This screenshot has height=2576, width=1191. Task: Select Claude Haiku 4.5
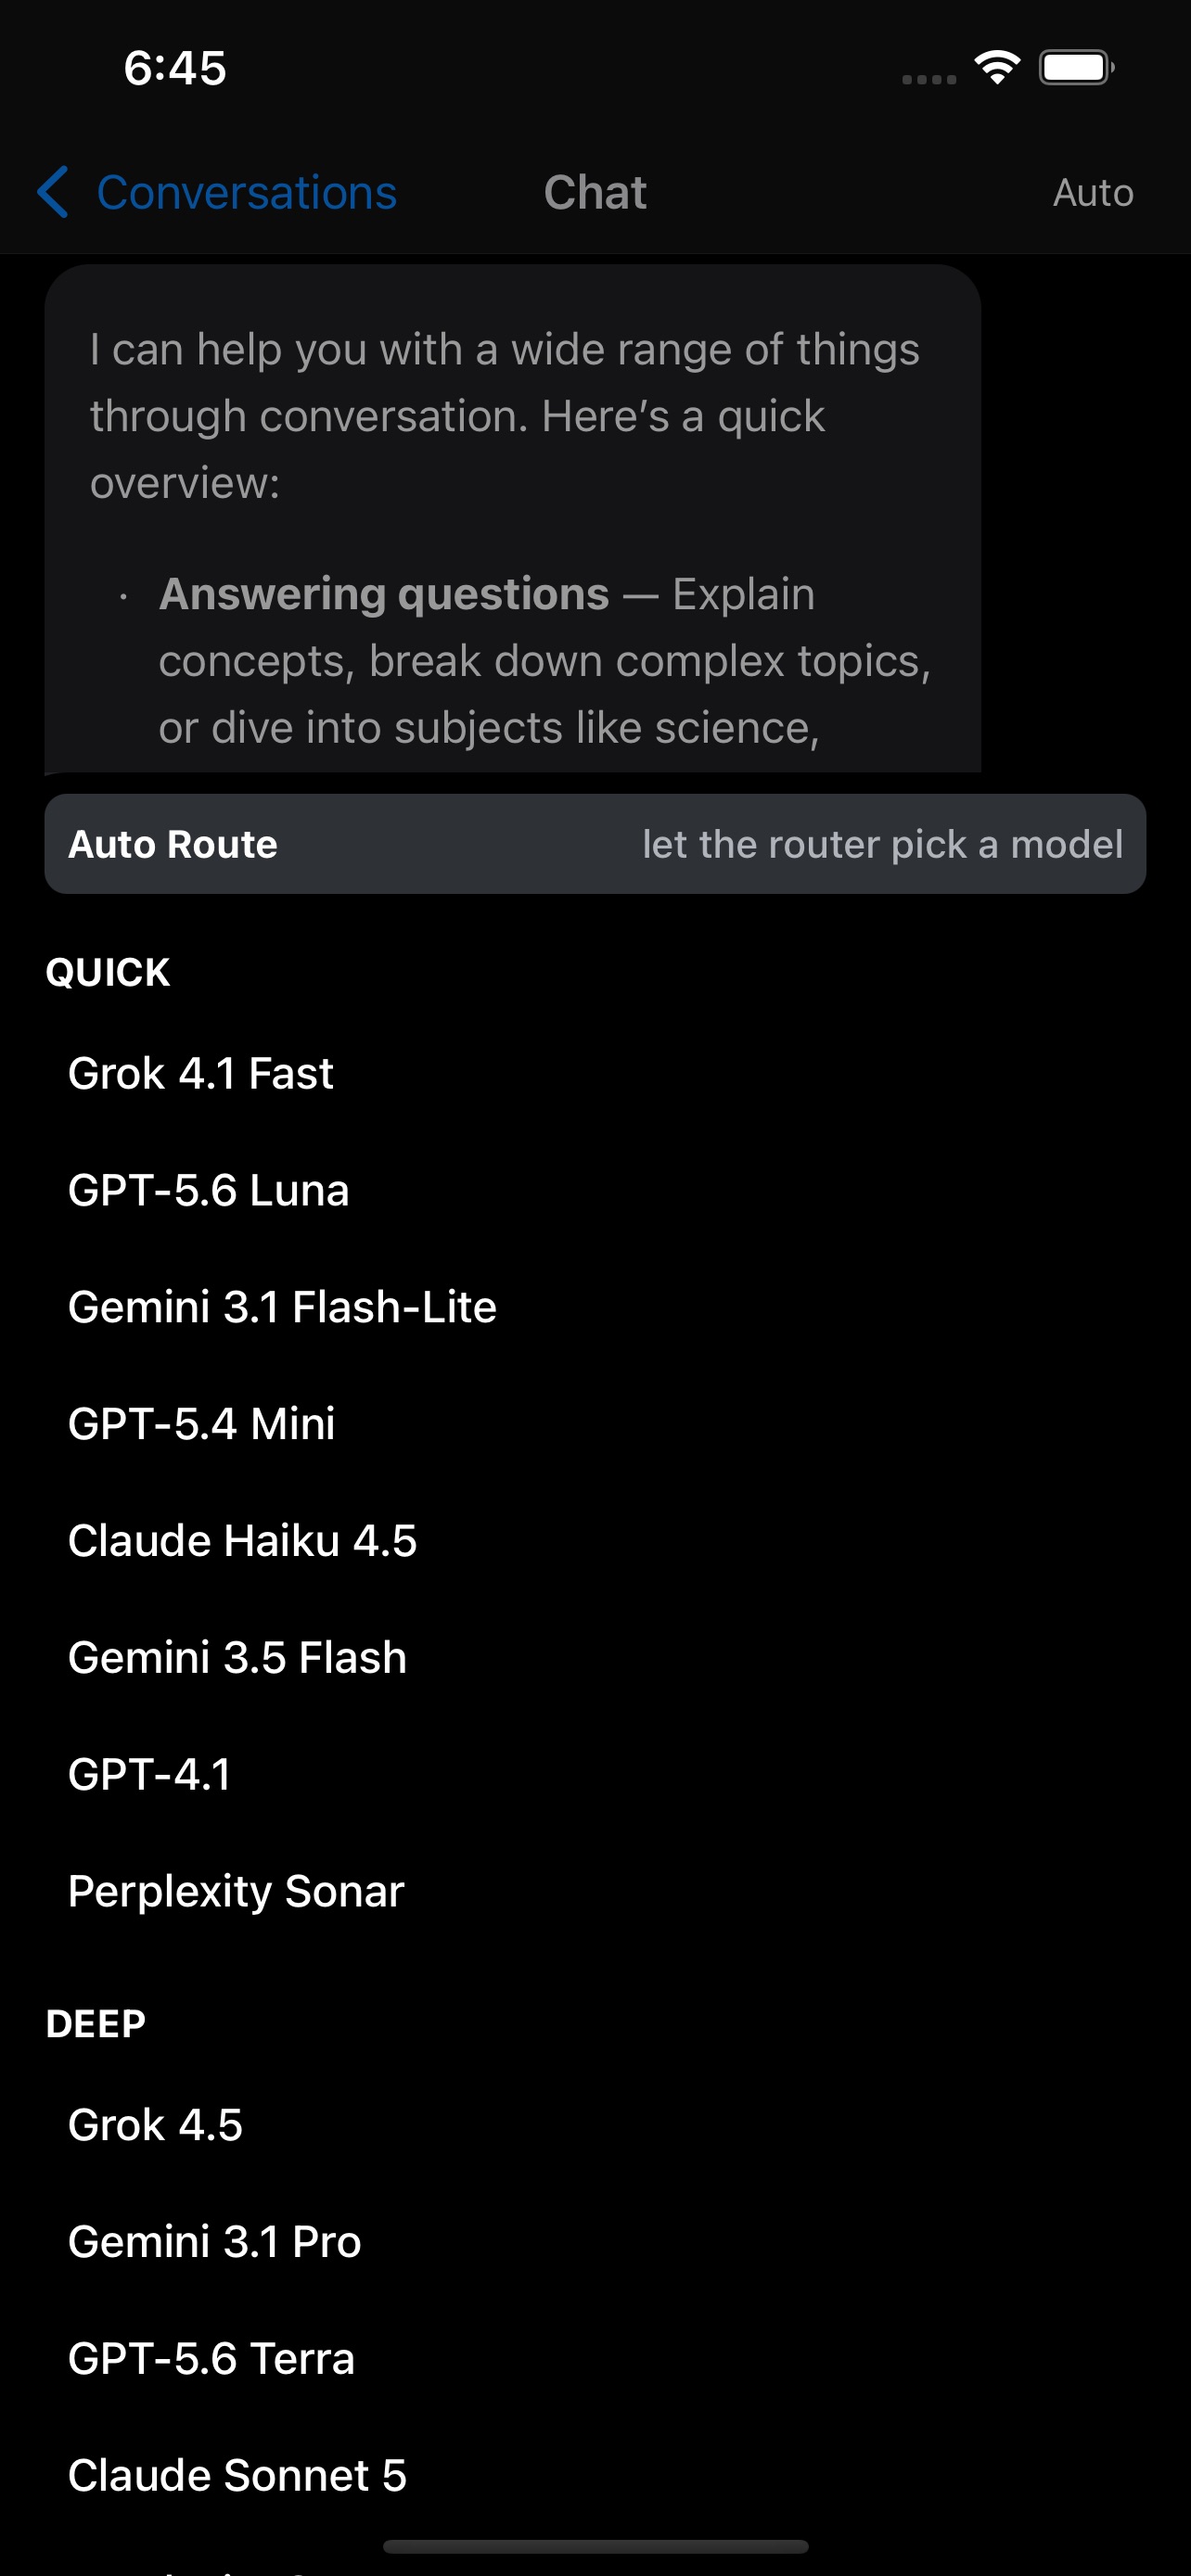click(x=595, y=1541)
